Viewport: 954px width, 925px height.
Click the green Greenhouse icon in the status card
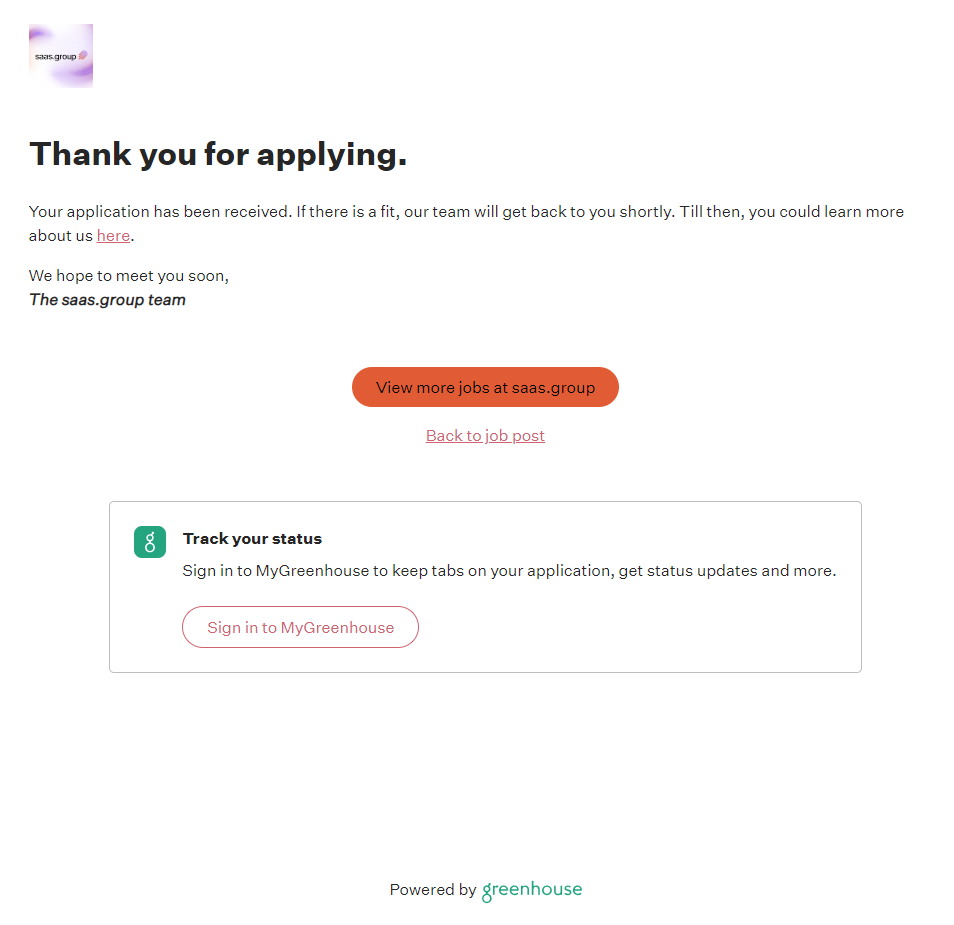pyautogui.click(x=150, y=542)
